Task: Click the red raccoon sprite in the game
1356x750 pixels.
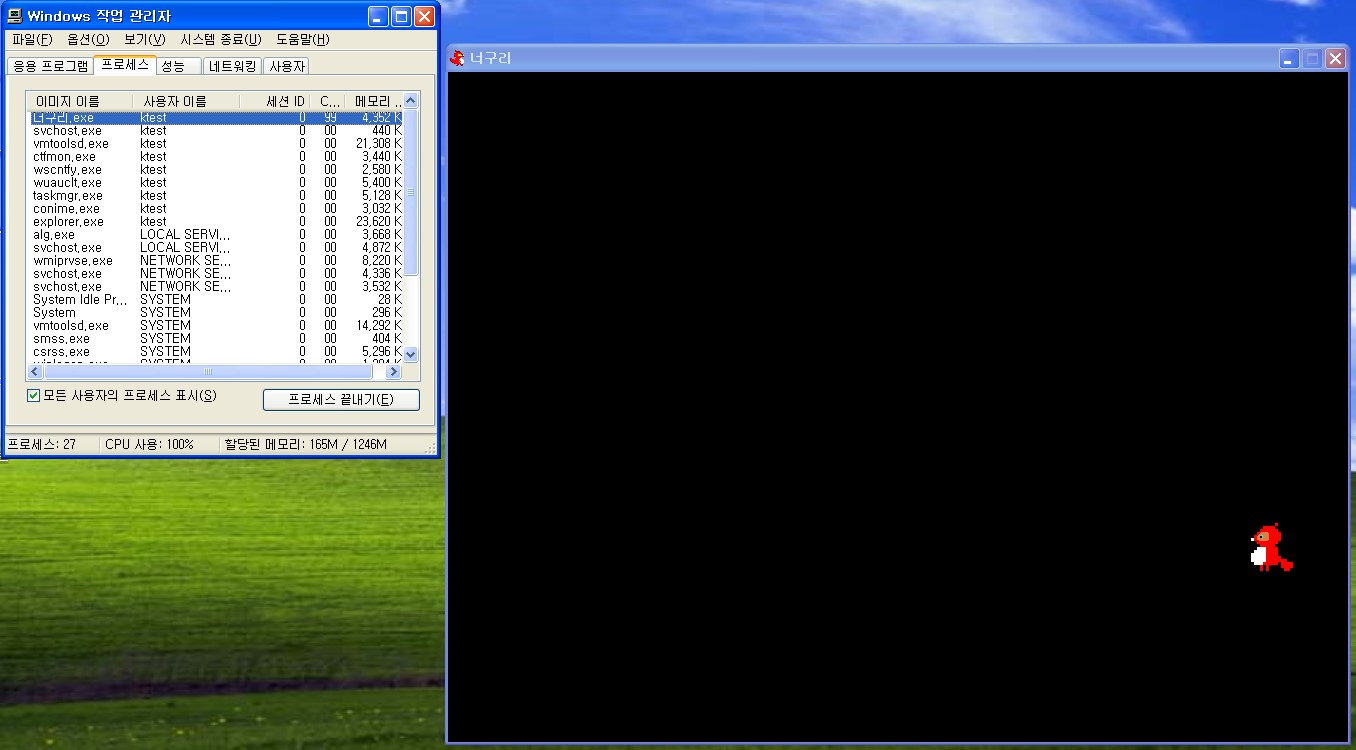Action: coord(1271,547)
